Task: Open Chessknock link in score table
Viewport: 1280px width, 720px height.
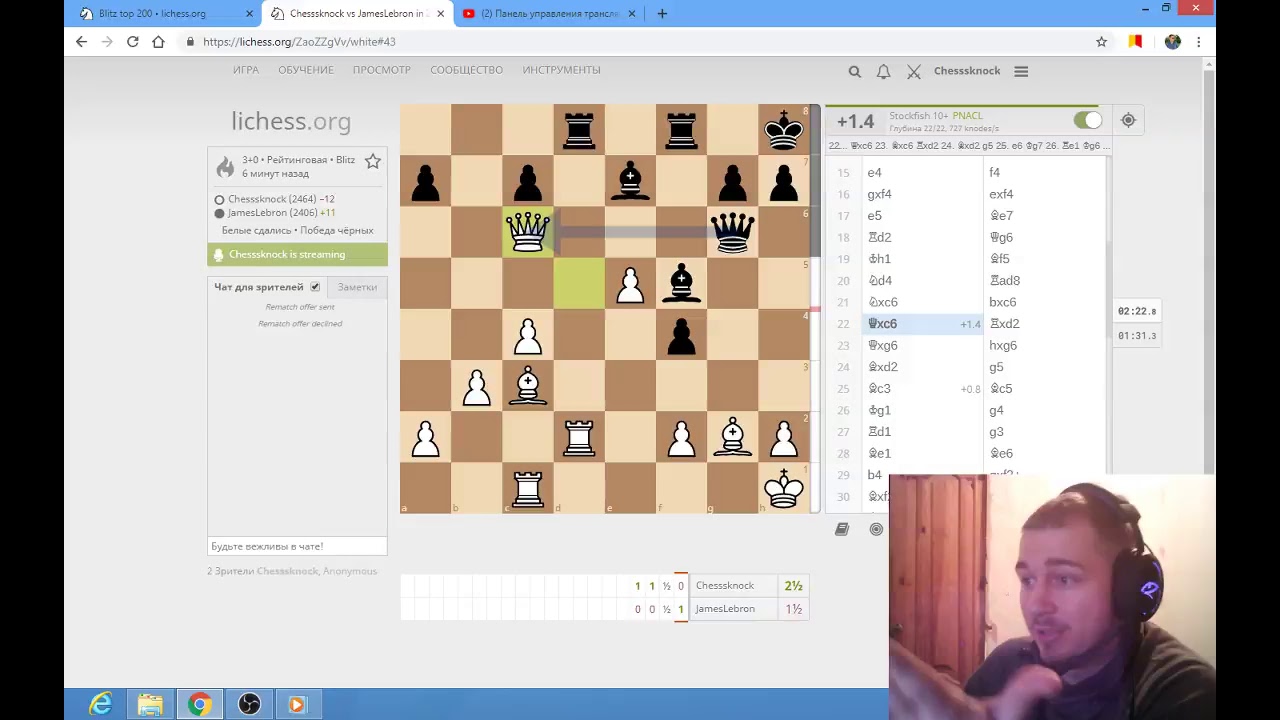Action: (725, 586)
